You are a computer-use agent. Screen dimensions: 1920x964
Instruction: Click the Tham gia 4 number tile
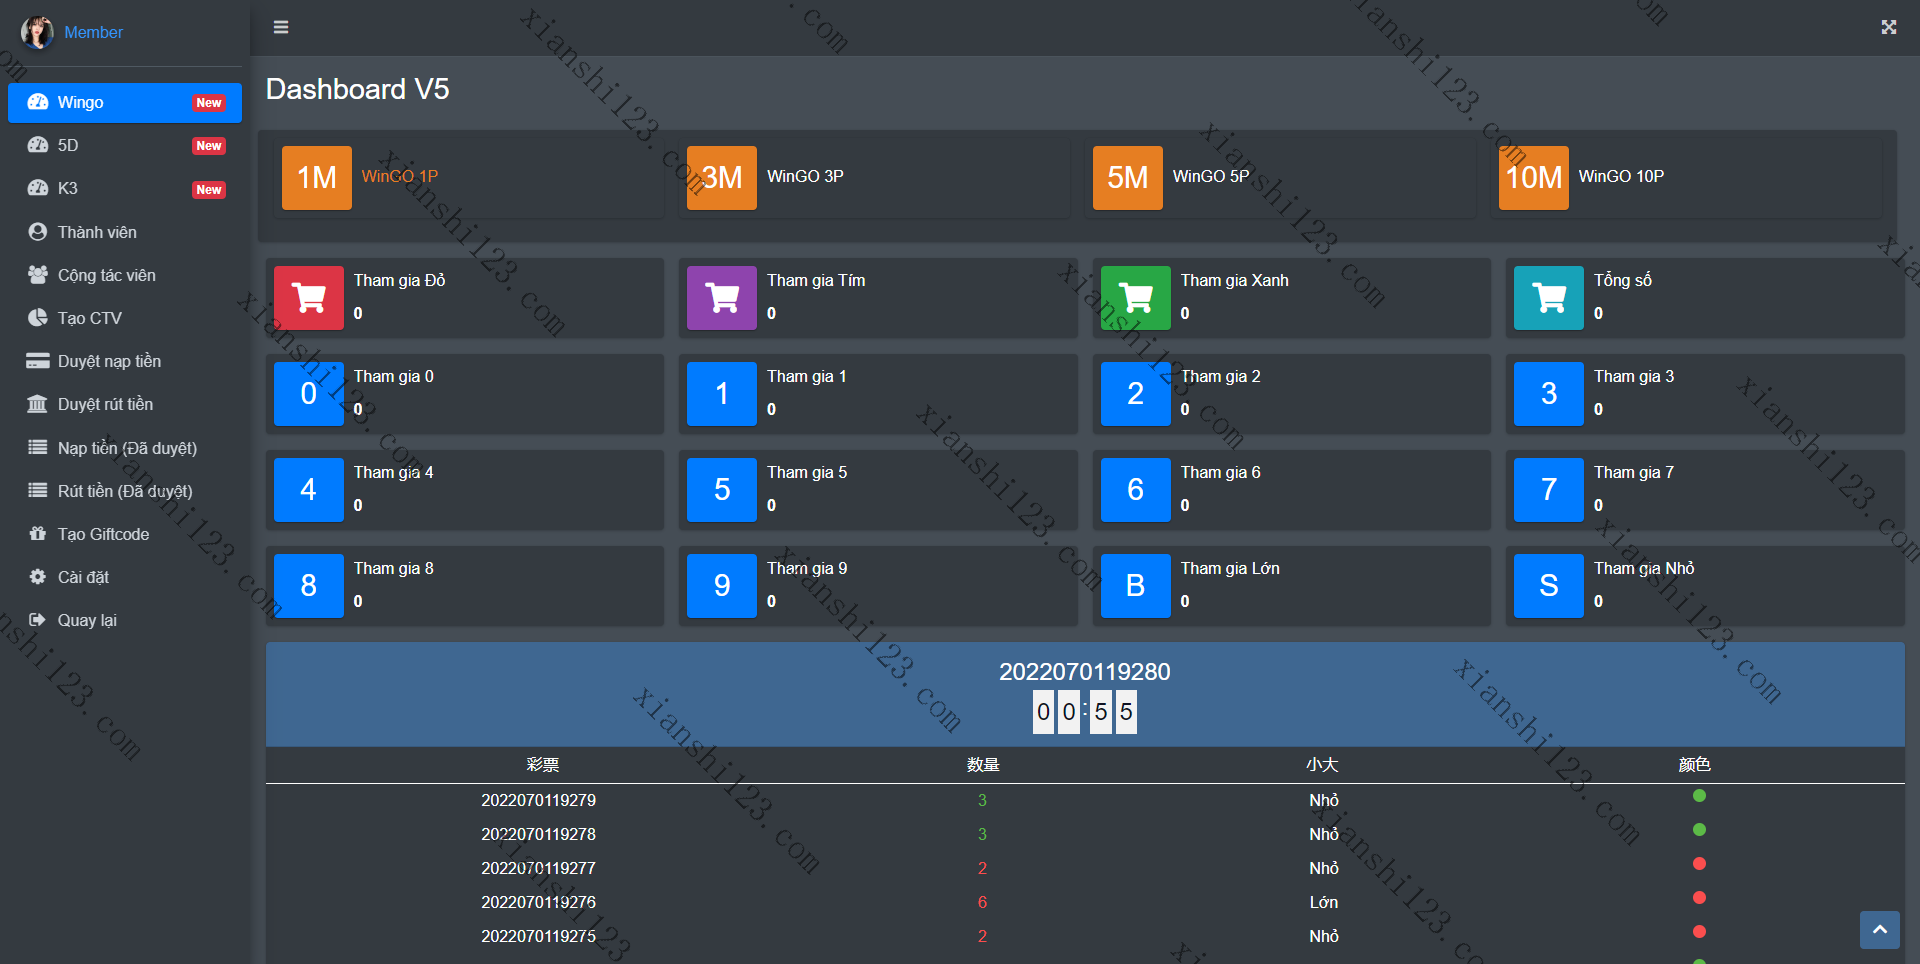coord(309,490)
